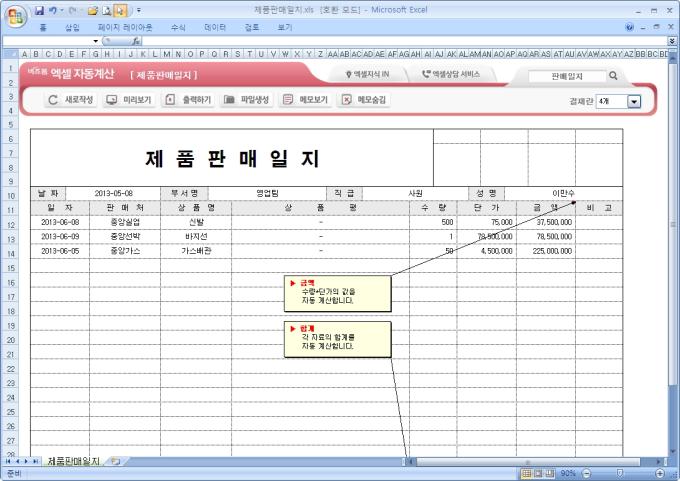Save the workbook via the floppy icon
680x481 pixels.
coord(39,10)
